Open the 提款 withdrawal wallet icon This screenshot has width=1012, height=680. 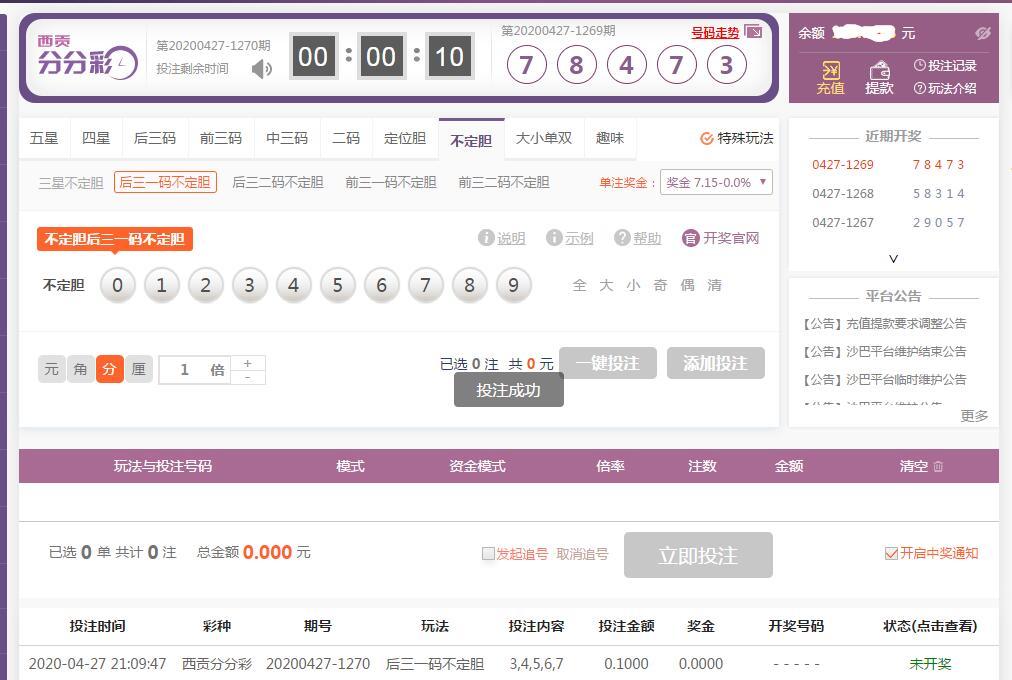[x=879, y=78]
